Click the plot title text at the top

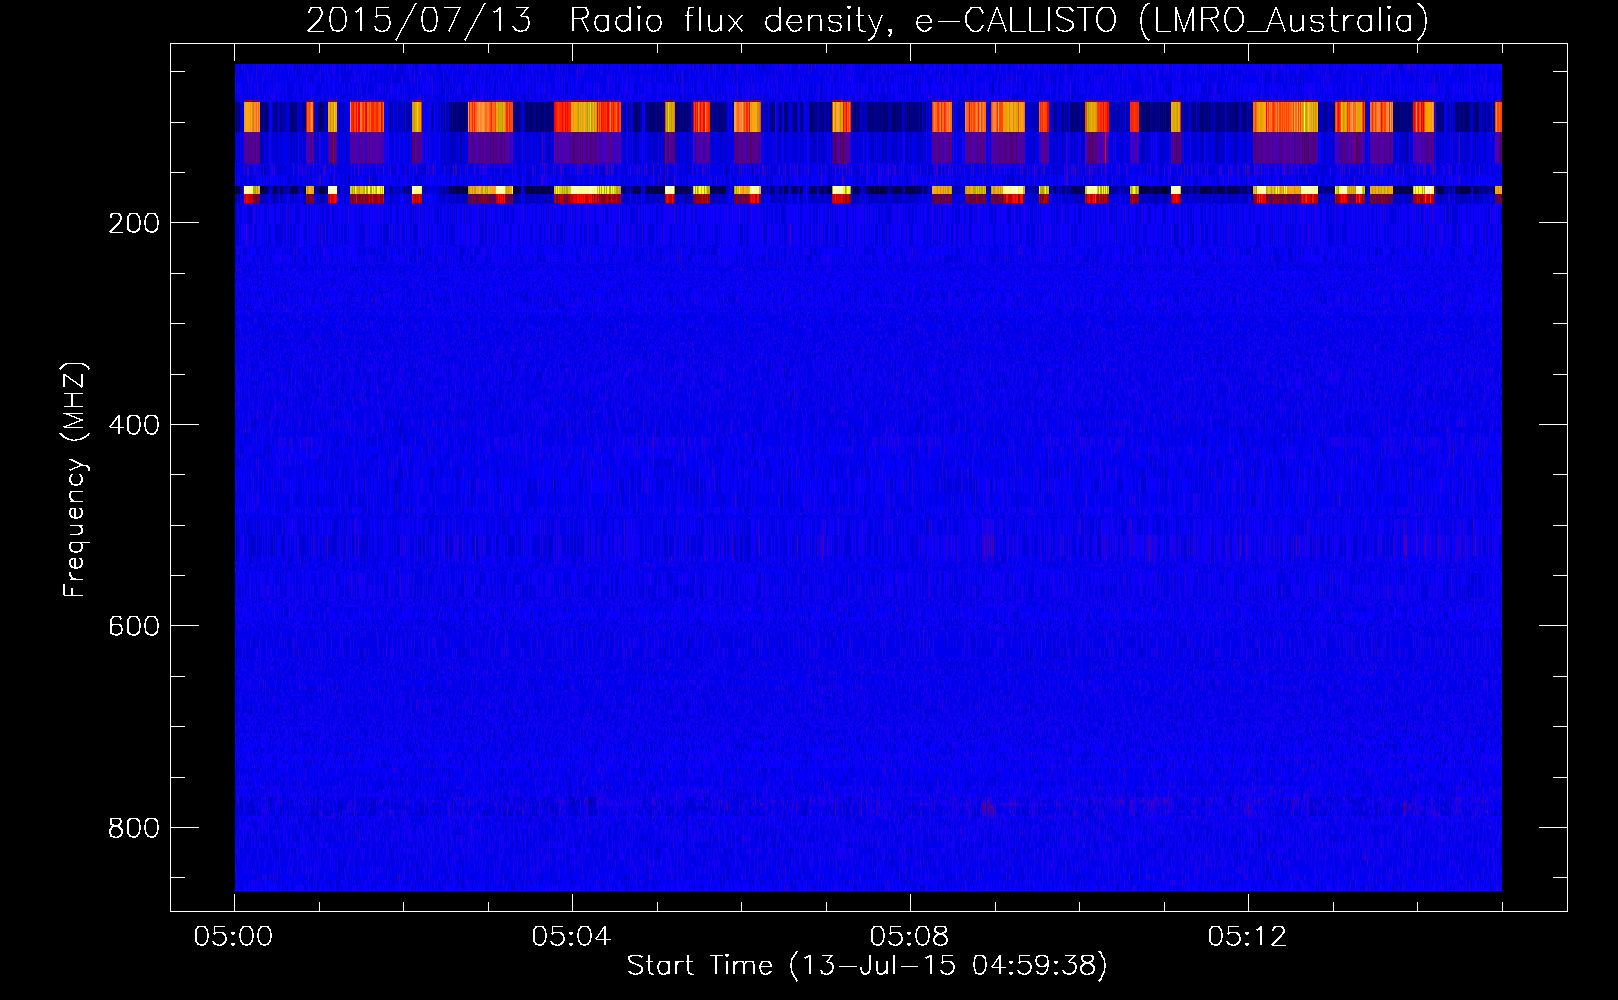click(867, 20)
